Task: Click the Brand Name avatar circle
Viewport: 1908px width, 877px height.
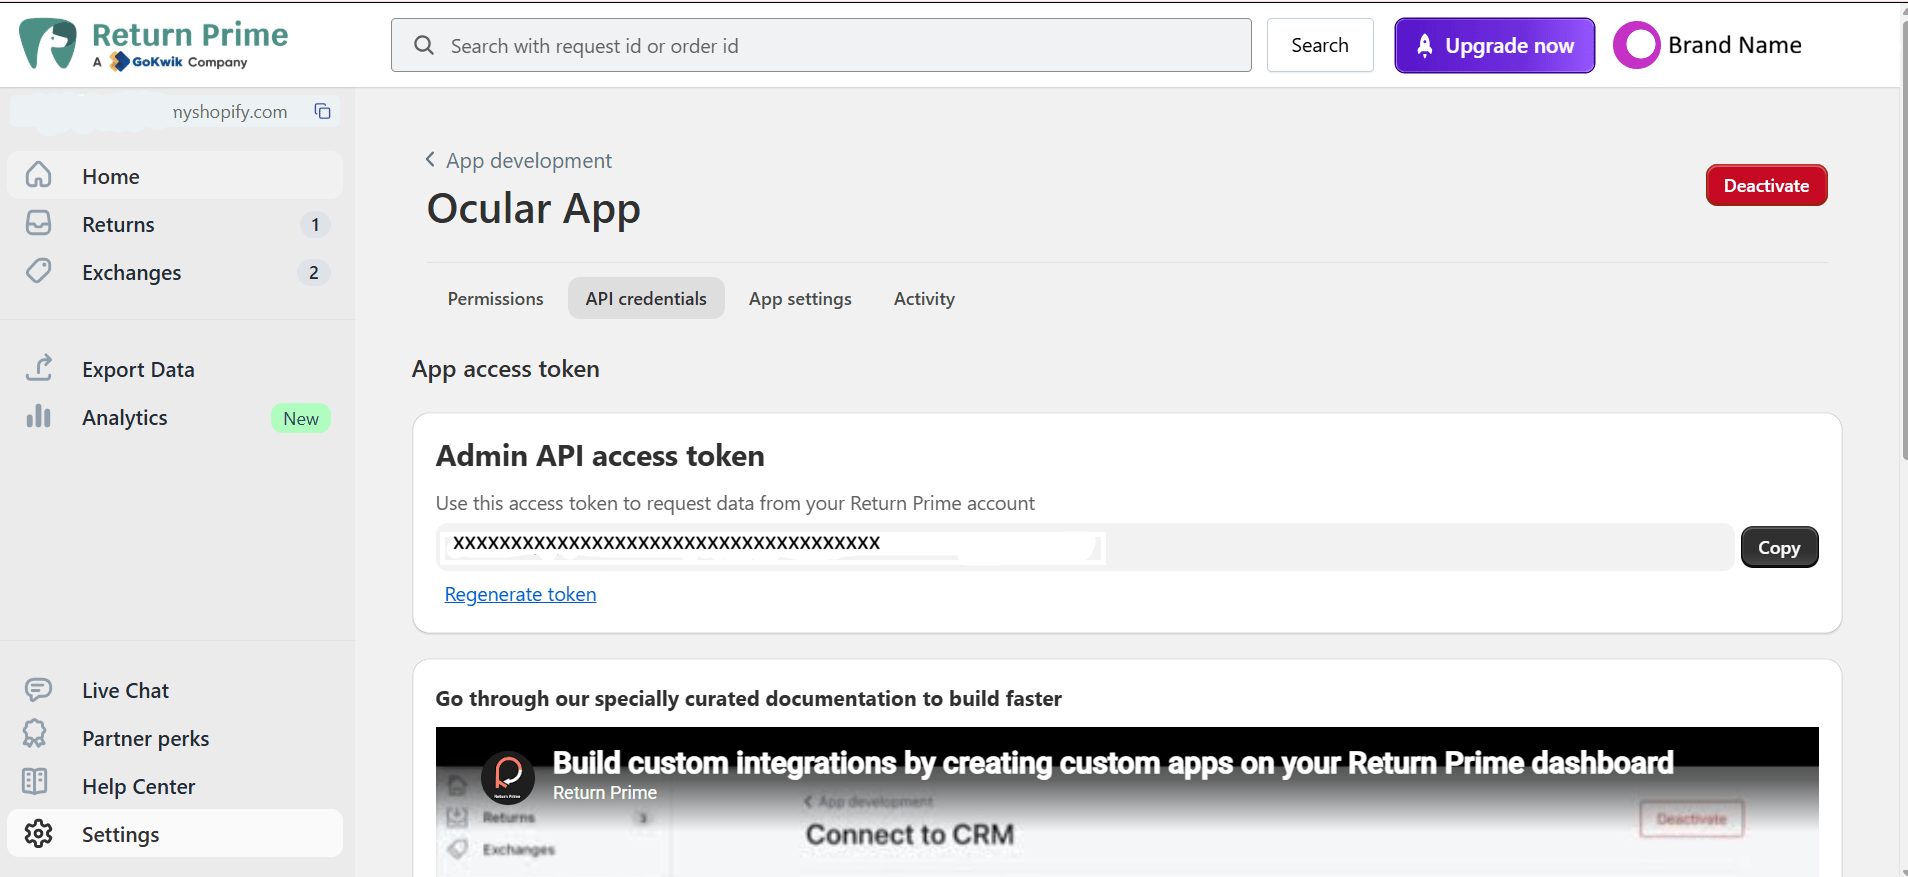Action: pos(1637,45)
